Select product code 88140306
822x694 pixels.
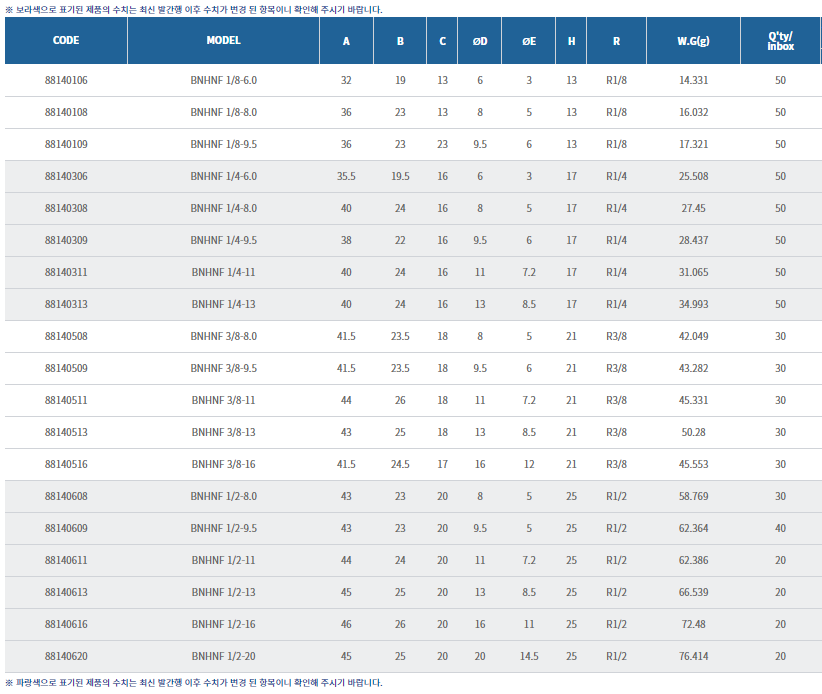coord(66,176)
